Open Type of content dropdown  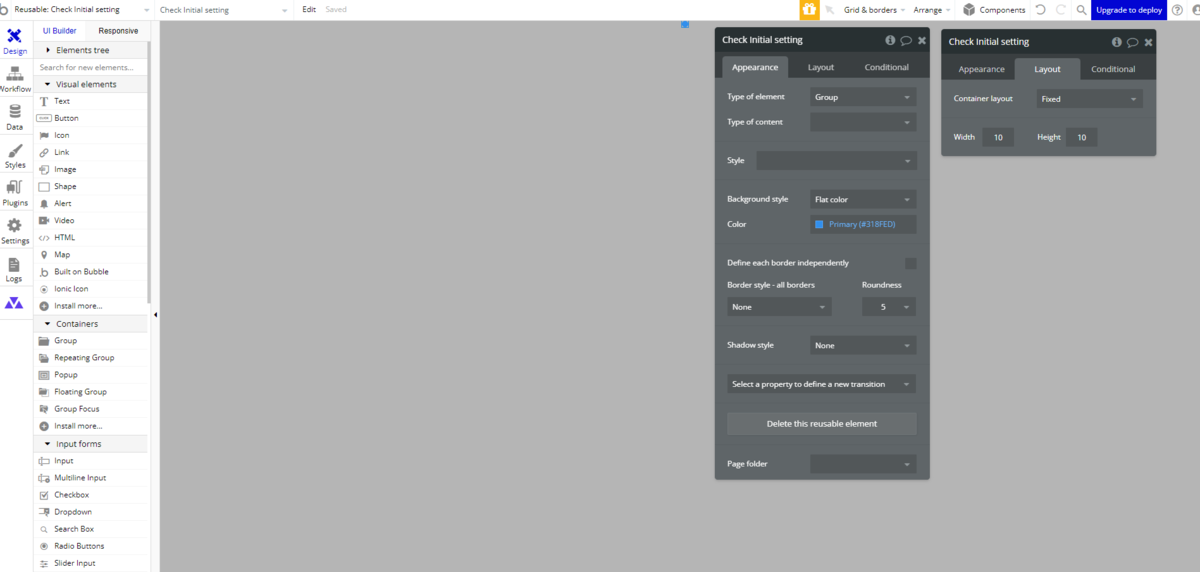pos(863,122)
